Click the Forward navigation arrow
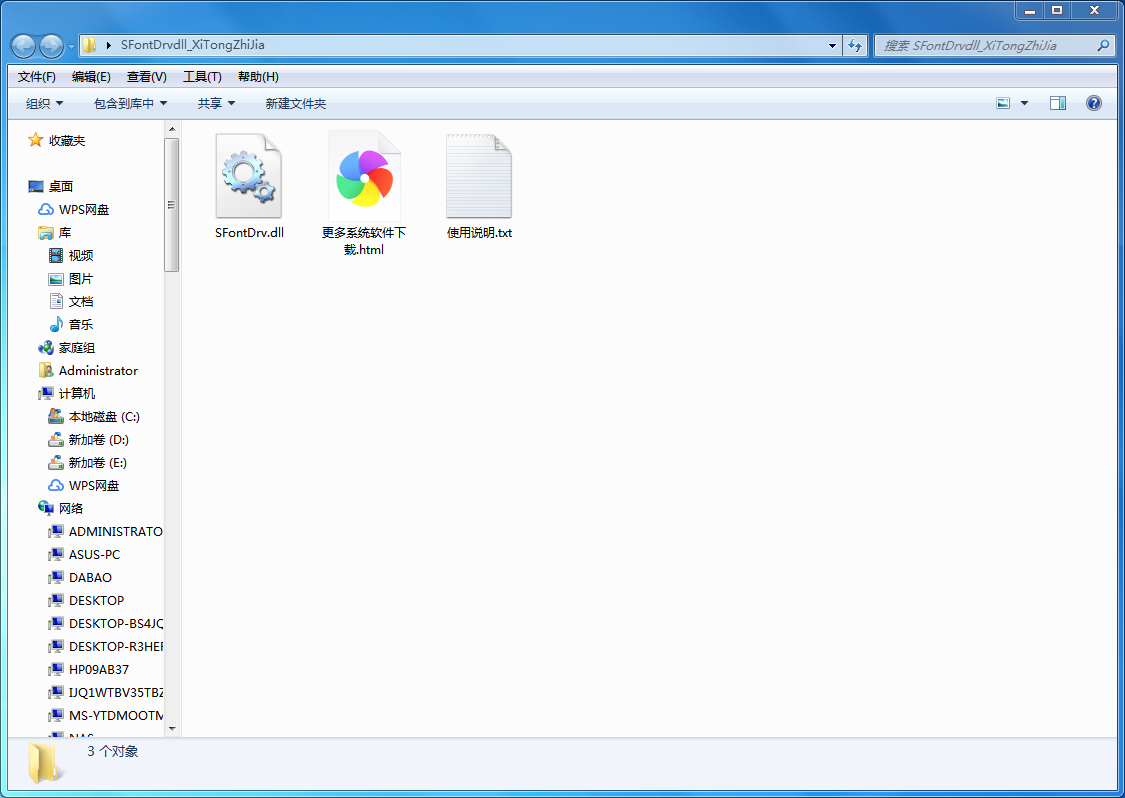 pos(51,46)
